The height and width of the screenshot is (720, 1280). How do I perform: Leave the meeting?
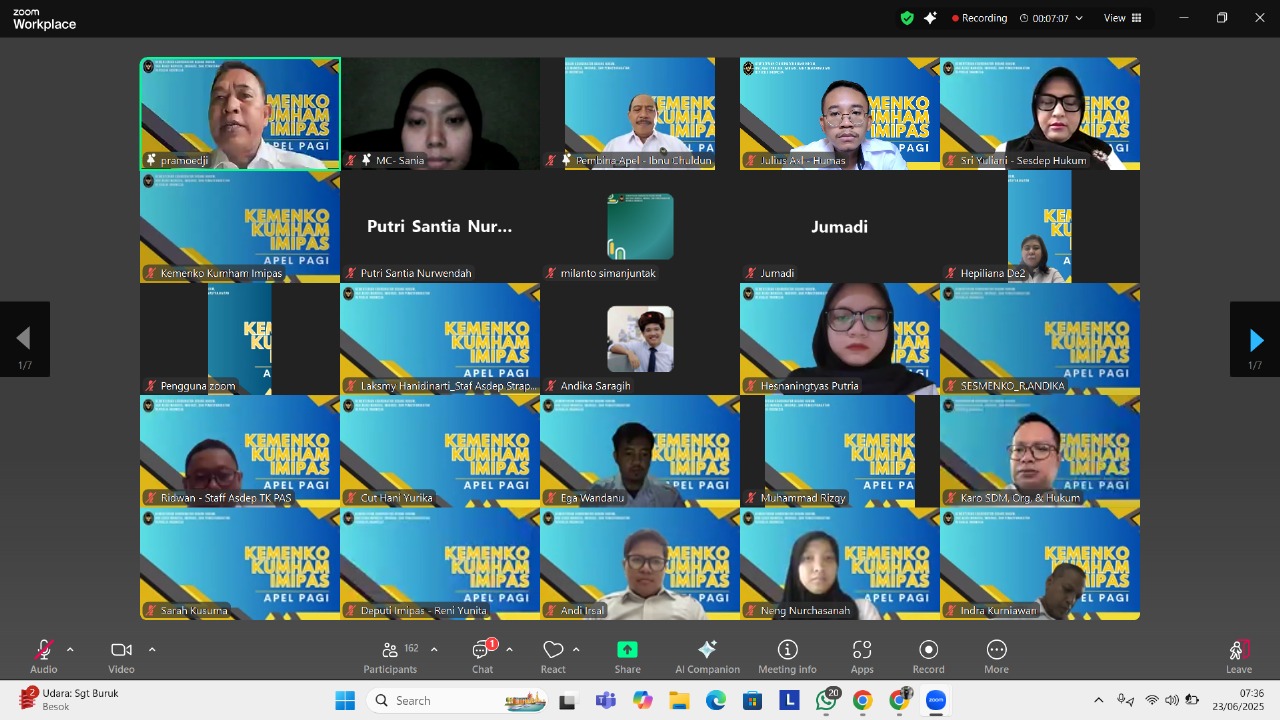1238,656
